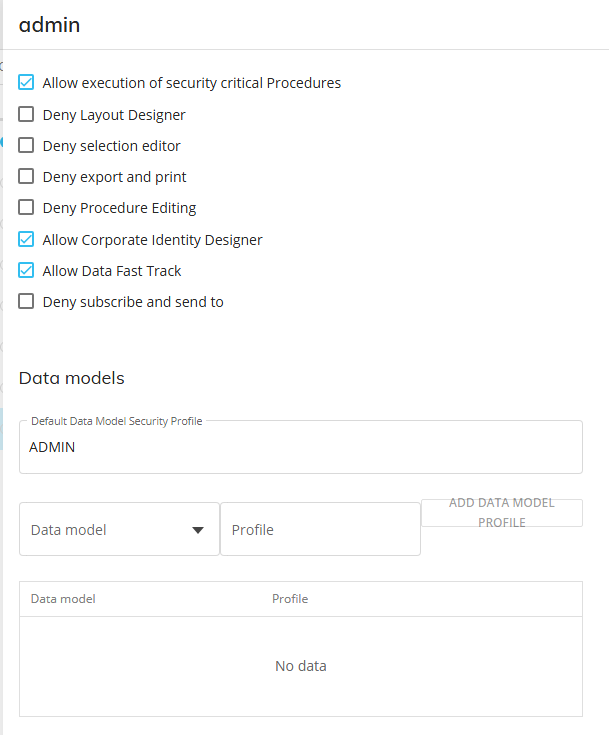Select the Data models section heading
This screenshot has height=735, width=609.
[72, 378]
